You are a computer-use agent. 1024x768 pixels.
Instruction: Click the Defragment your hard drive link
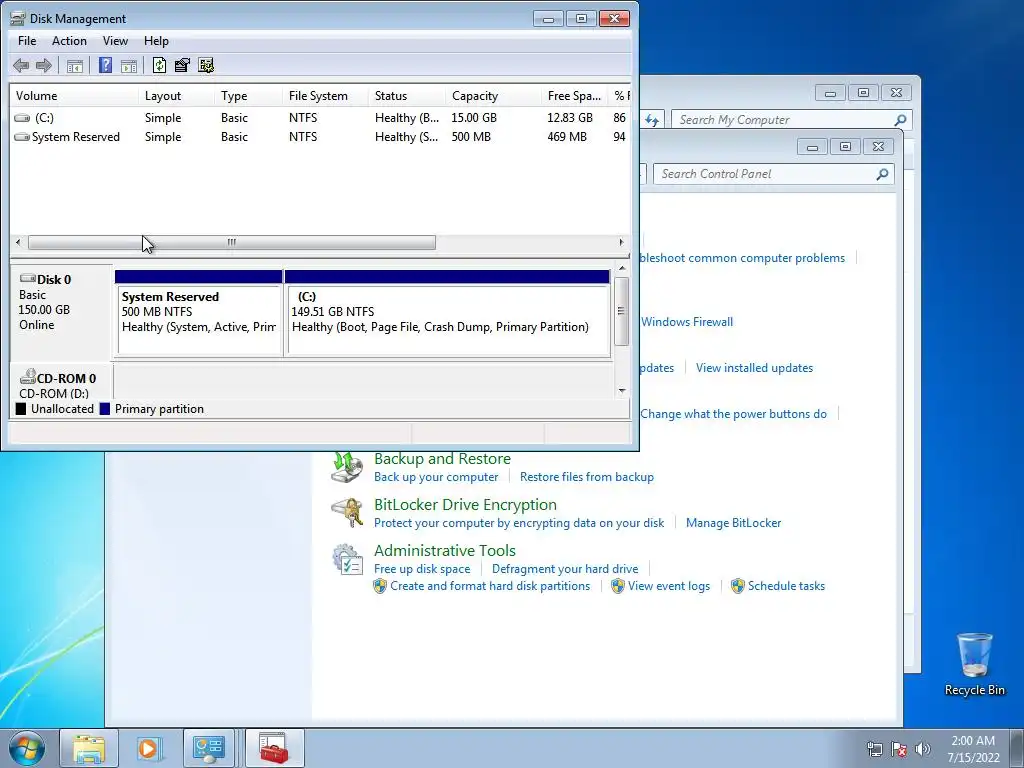[565, 569]
